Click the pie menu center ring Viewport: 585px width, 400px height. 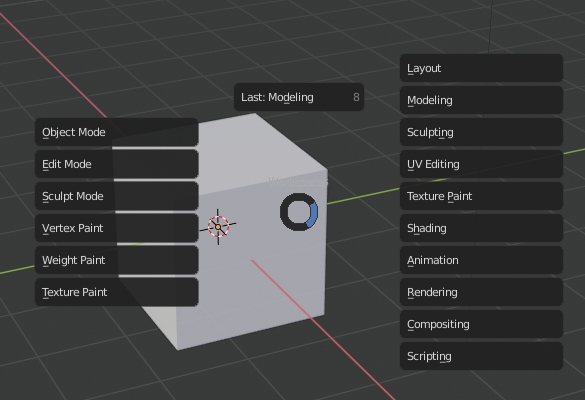[299, 212]
